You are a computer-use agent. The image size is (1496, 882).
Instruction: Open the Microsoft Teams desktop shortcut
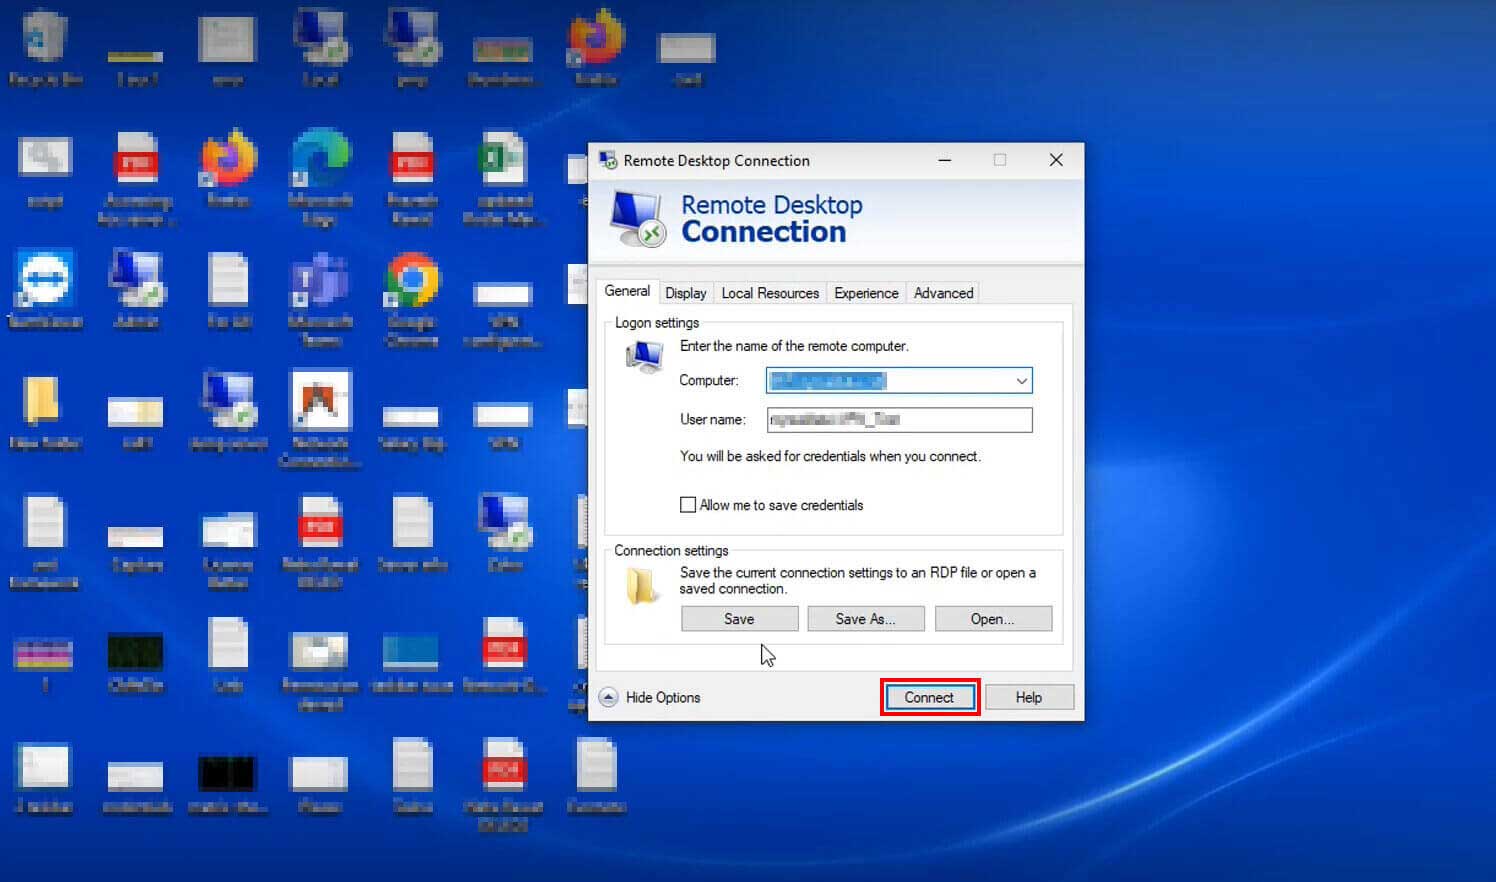coord(318,277)
